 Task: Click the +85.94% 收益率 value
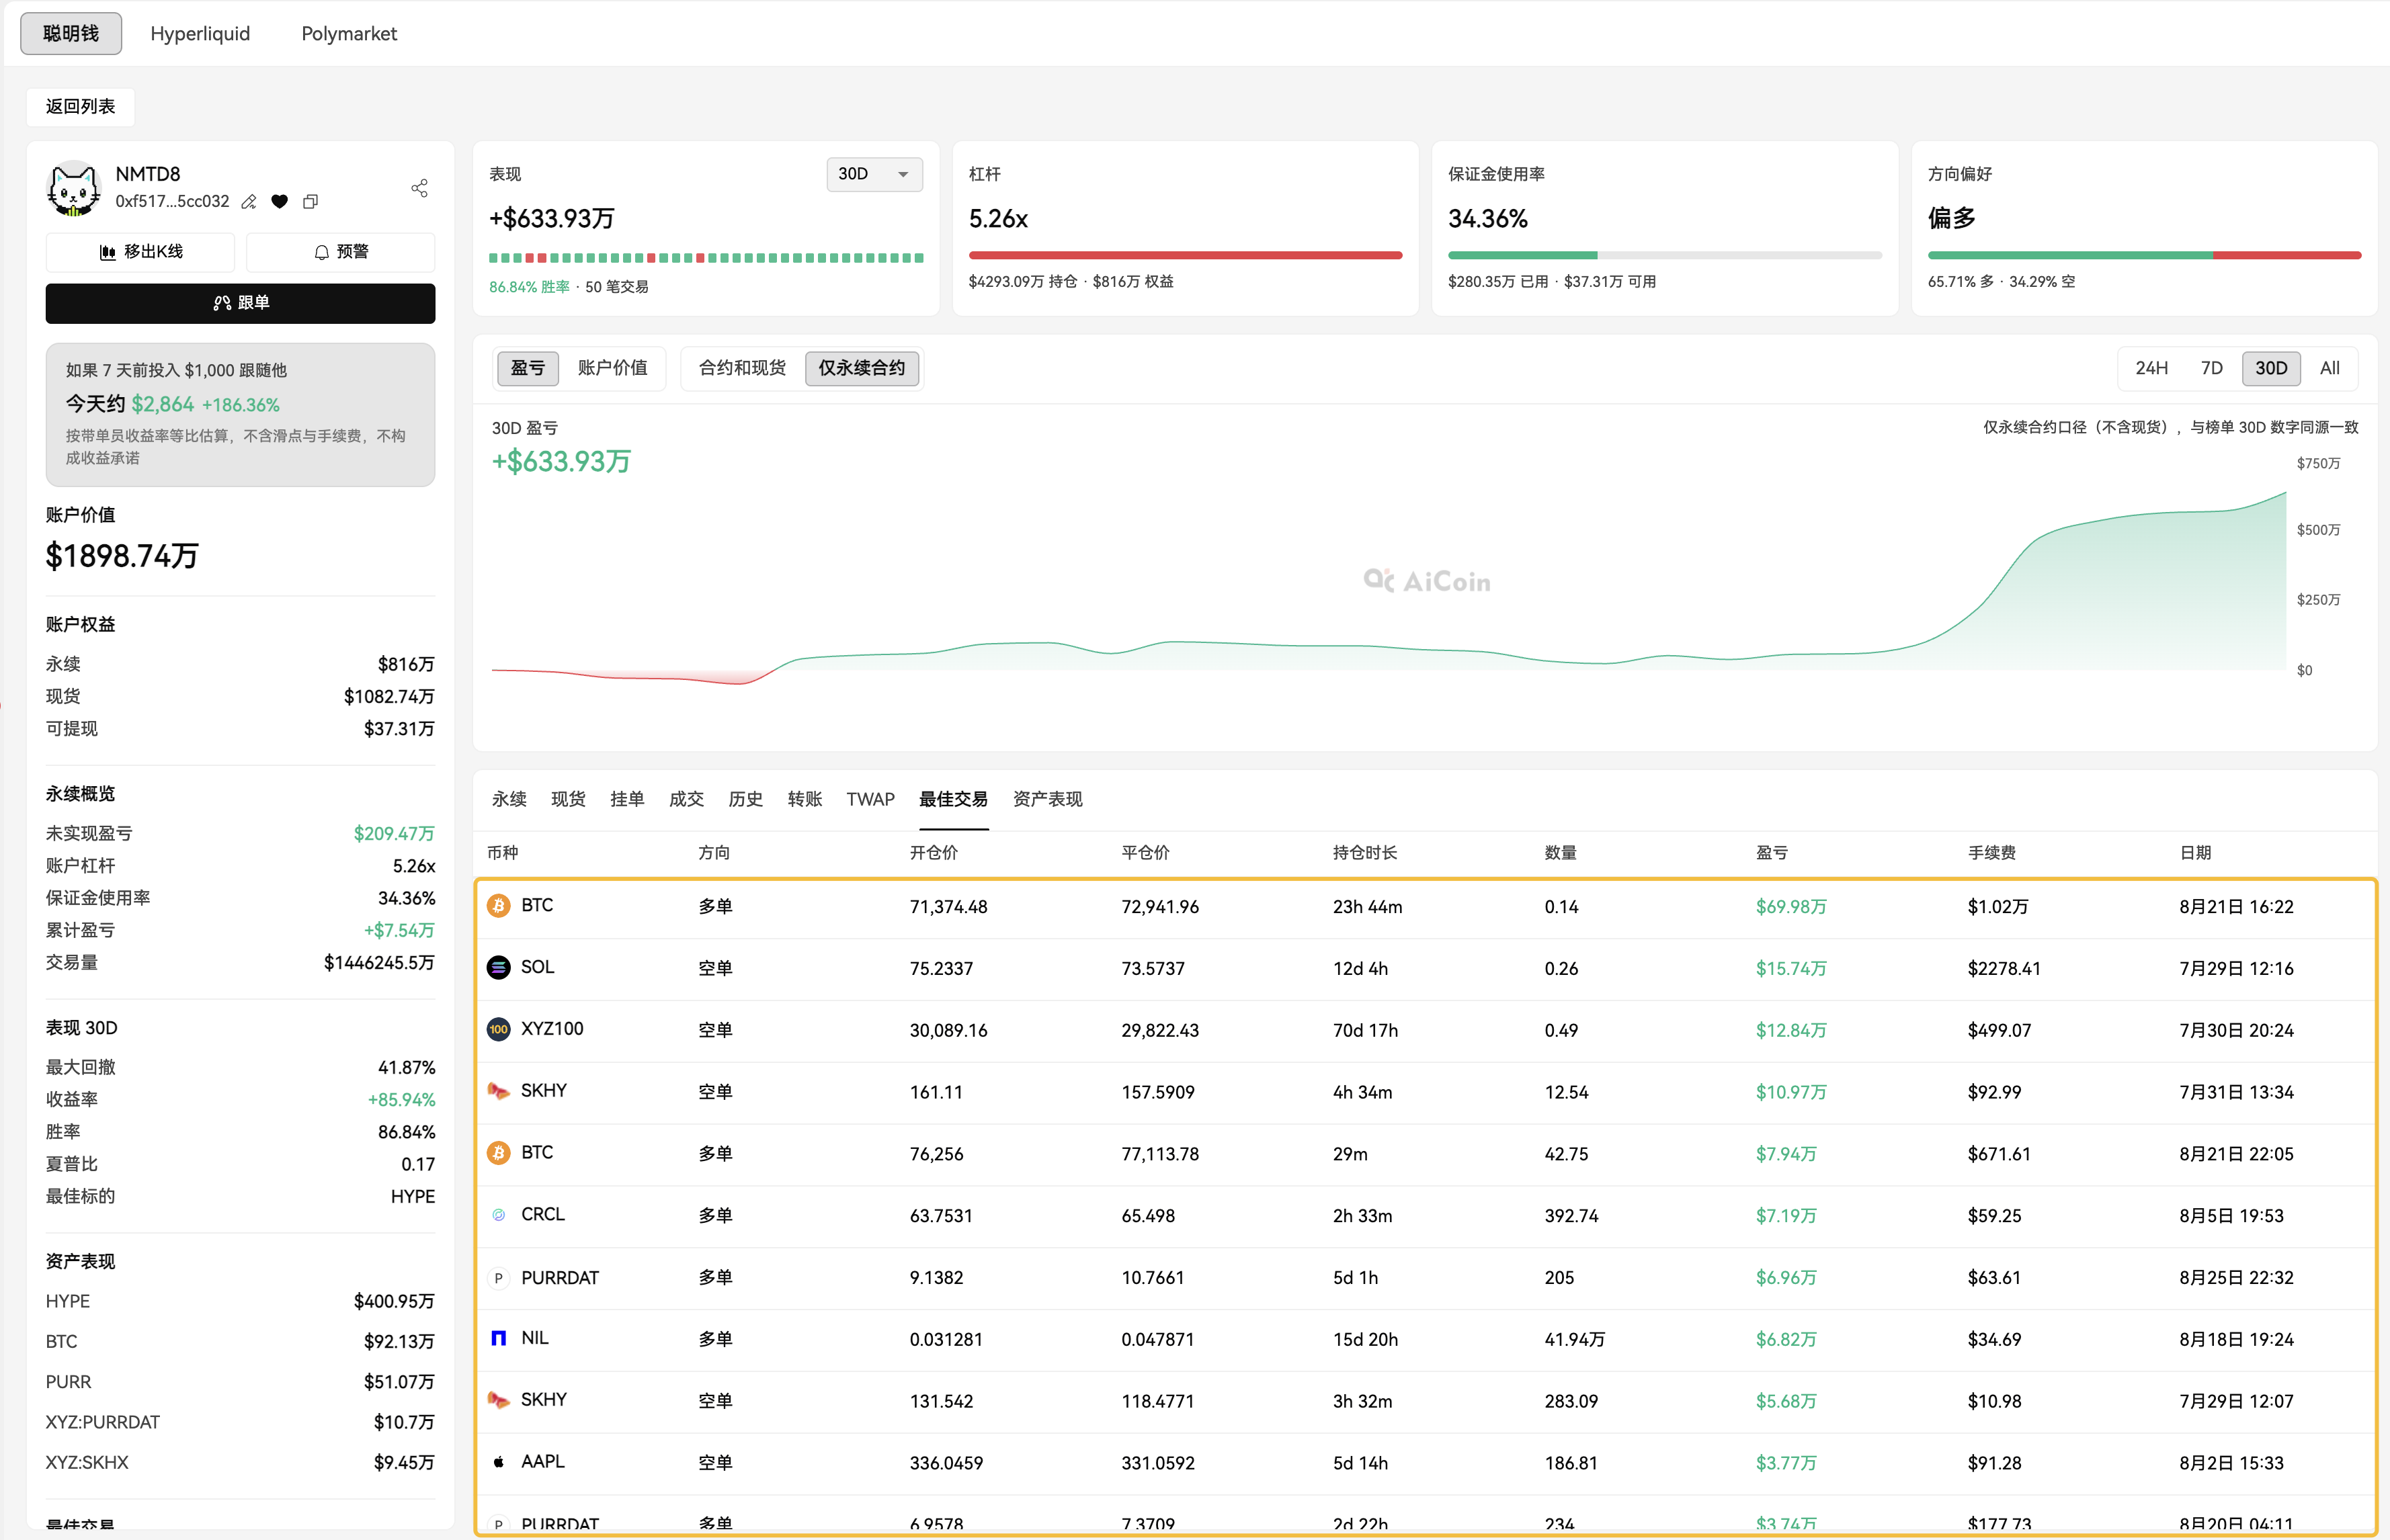[401, 1100]
